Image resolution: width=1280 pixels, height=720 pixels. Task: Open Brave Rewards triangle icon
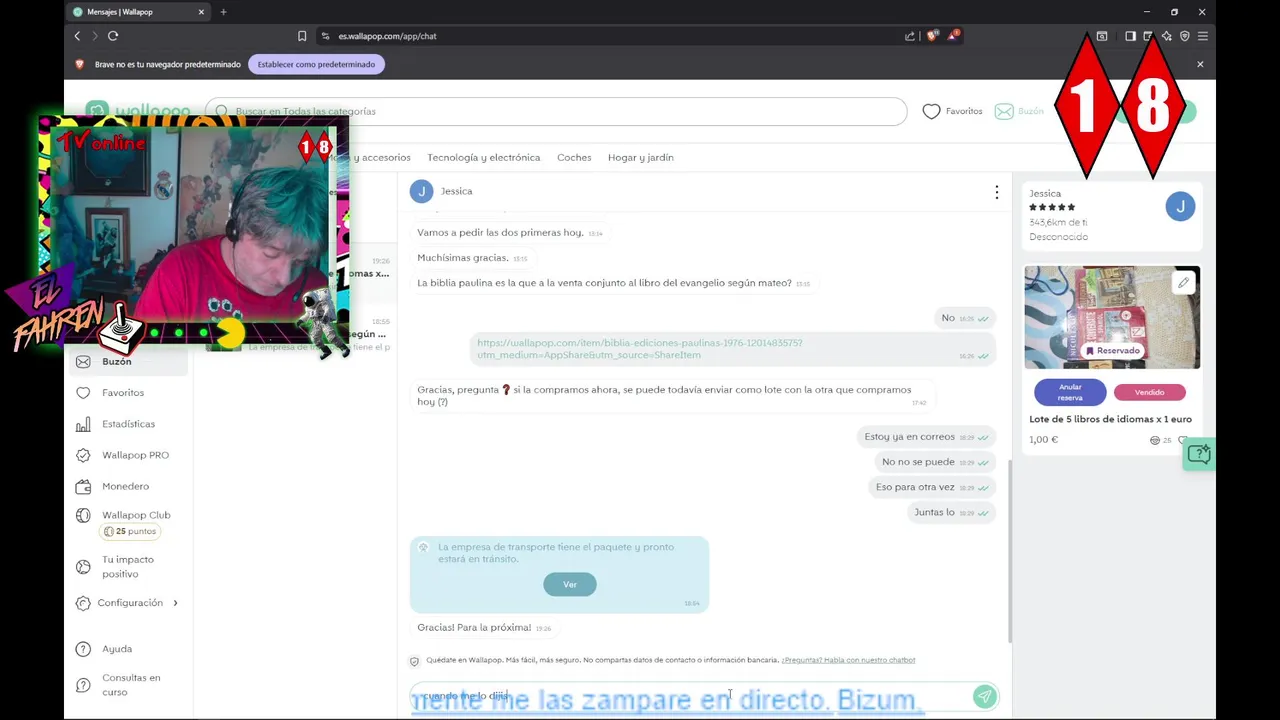953,36
